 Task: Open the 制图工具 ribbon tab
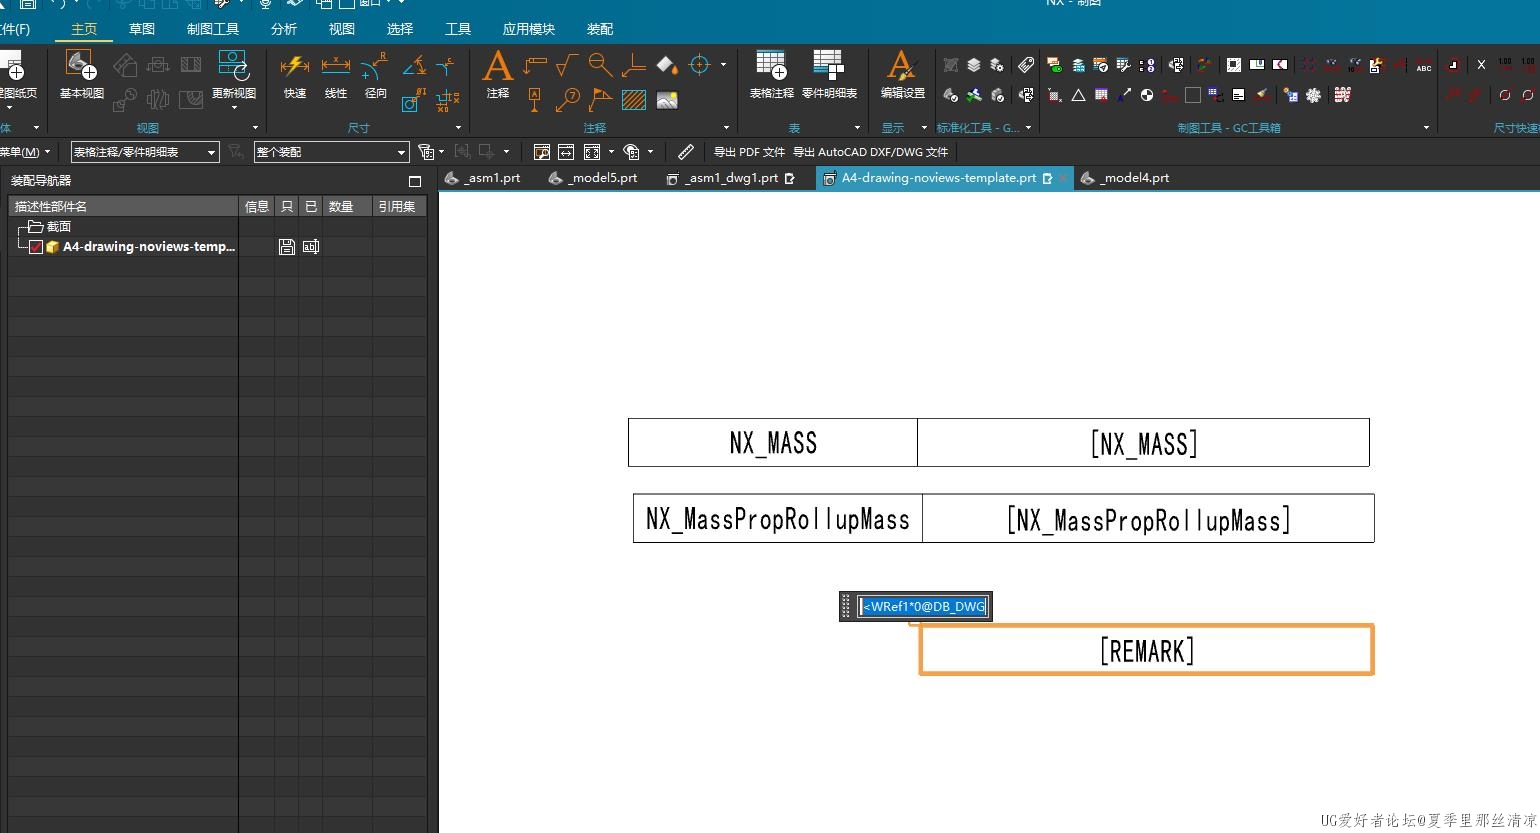click(213, 29)
